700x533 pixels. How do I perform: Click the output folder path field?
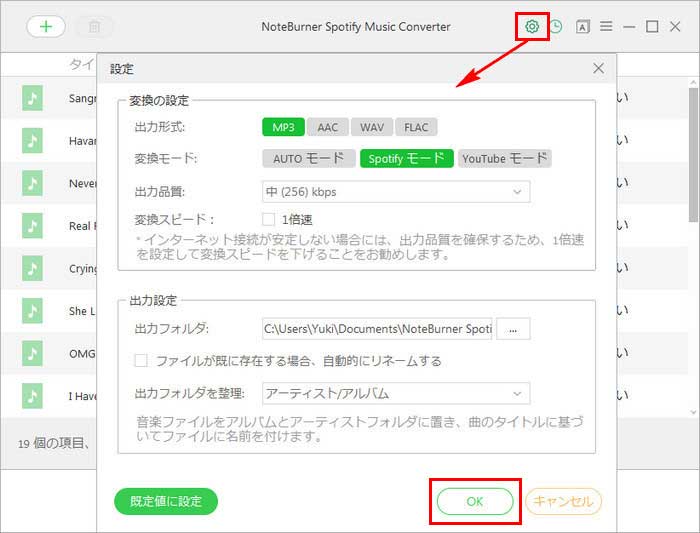377,329
